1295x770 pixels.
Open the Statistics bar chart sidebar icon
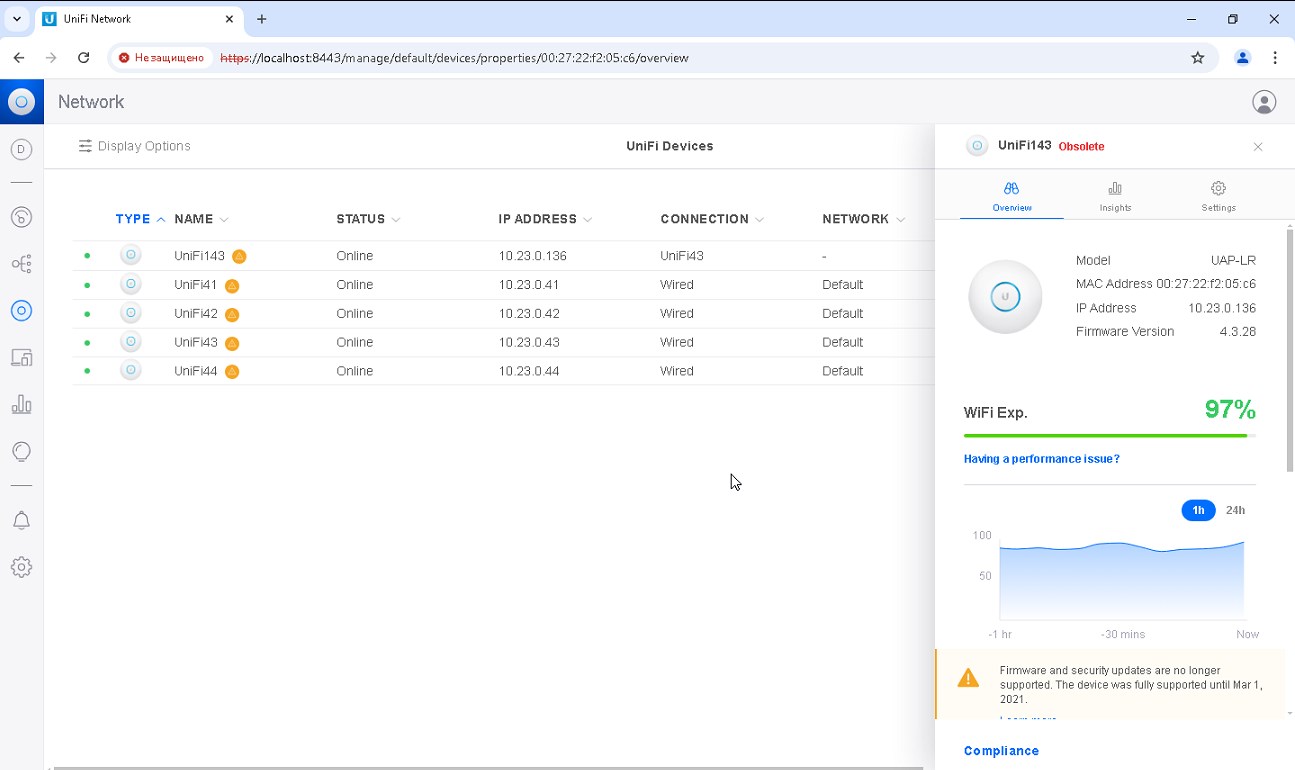(x=21, y=404)
